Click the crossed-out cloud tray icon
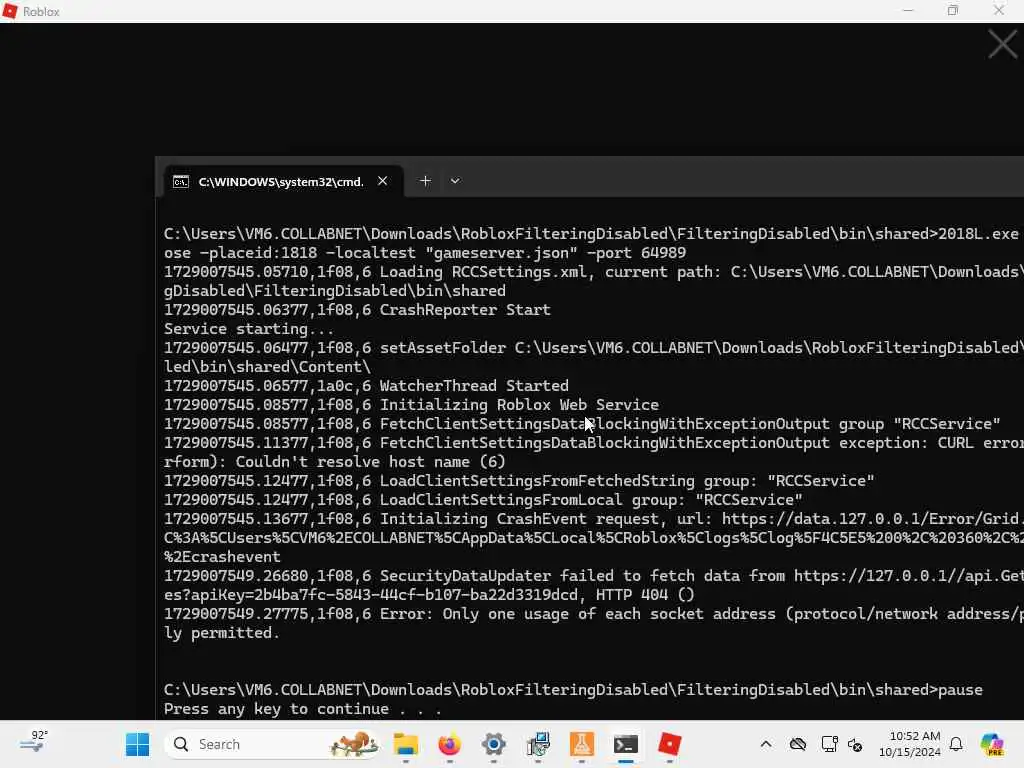The width and height of the screenshot is (1024, 768). coord(797,744)
